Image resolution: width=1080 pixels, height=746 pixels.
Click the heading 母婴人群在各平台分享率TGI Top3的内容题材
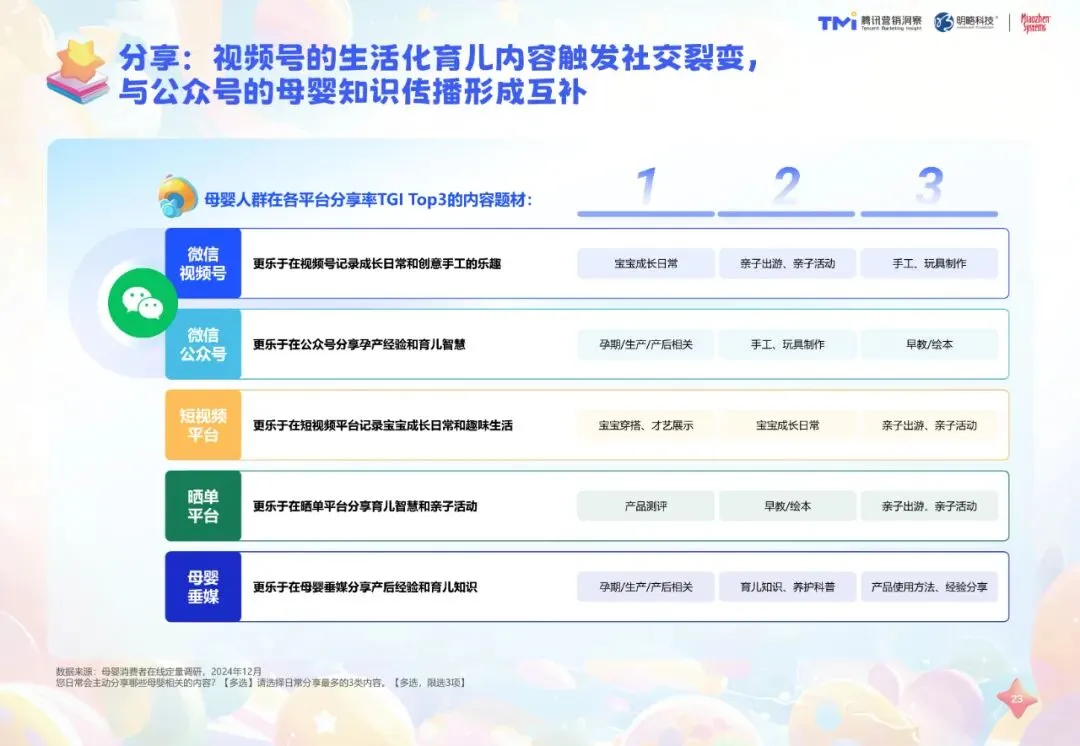tap(368, 200)
